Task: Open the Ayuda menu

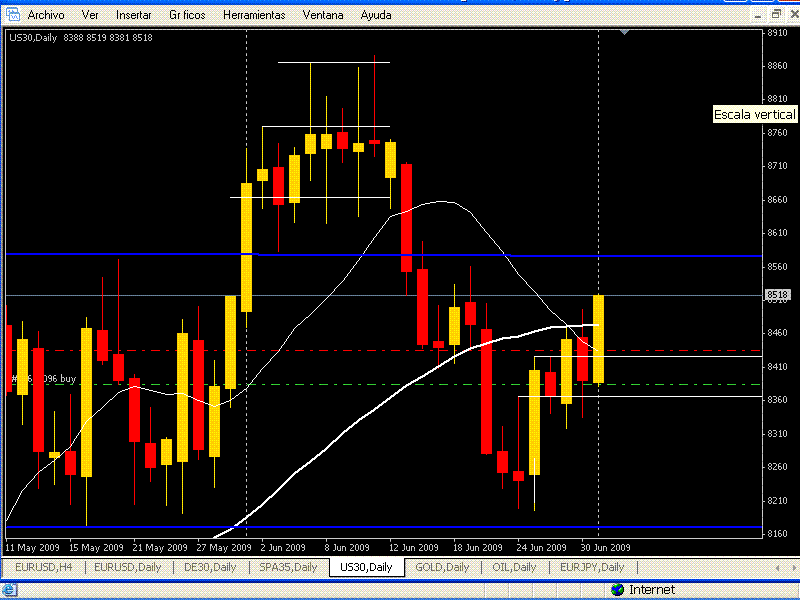Action: [376, 15]
